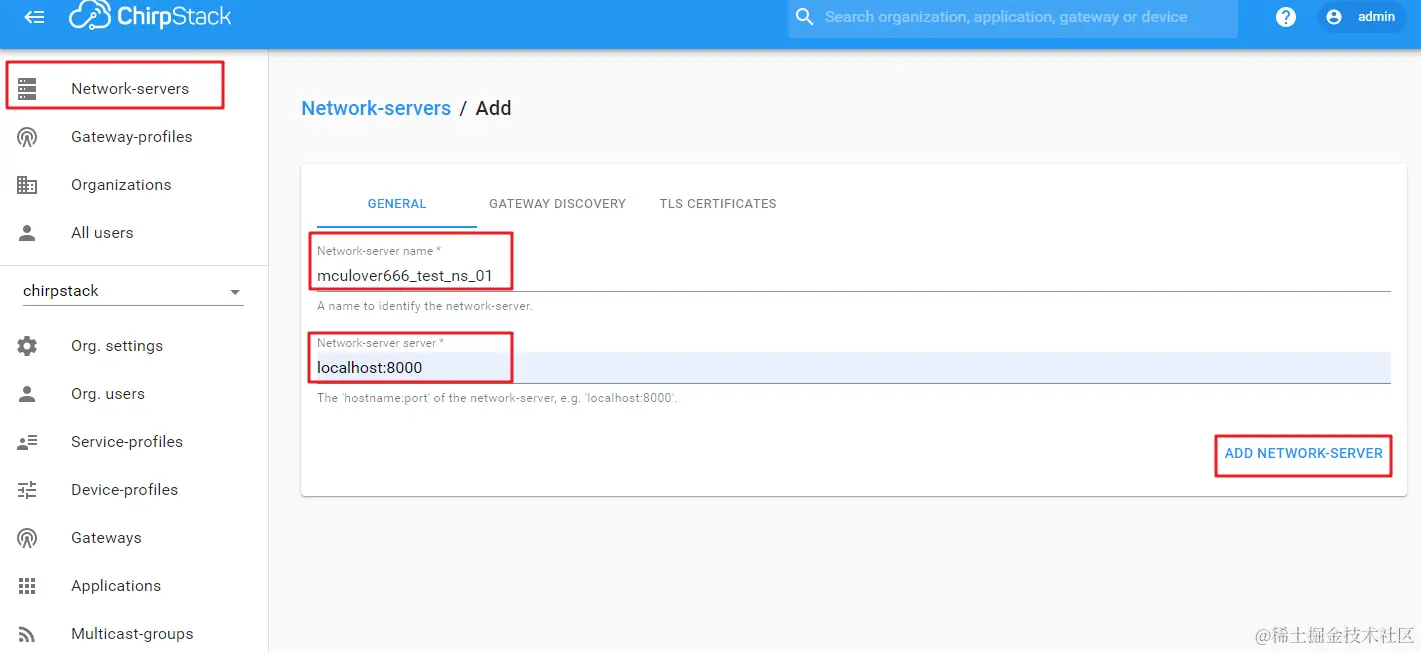Open Multicast-groups in the sidebar

pyautogui.click(x=134, y=634)
